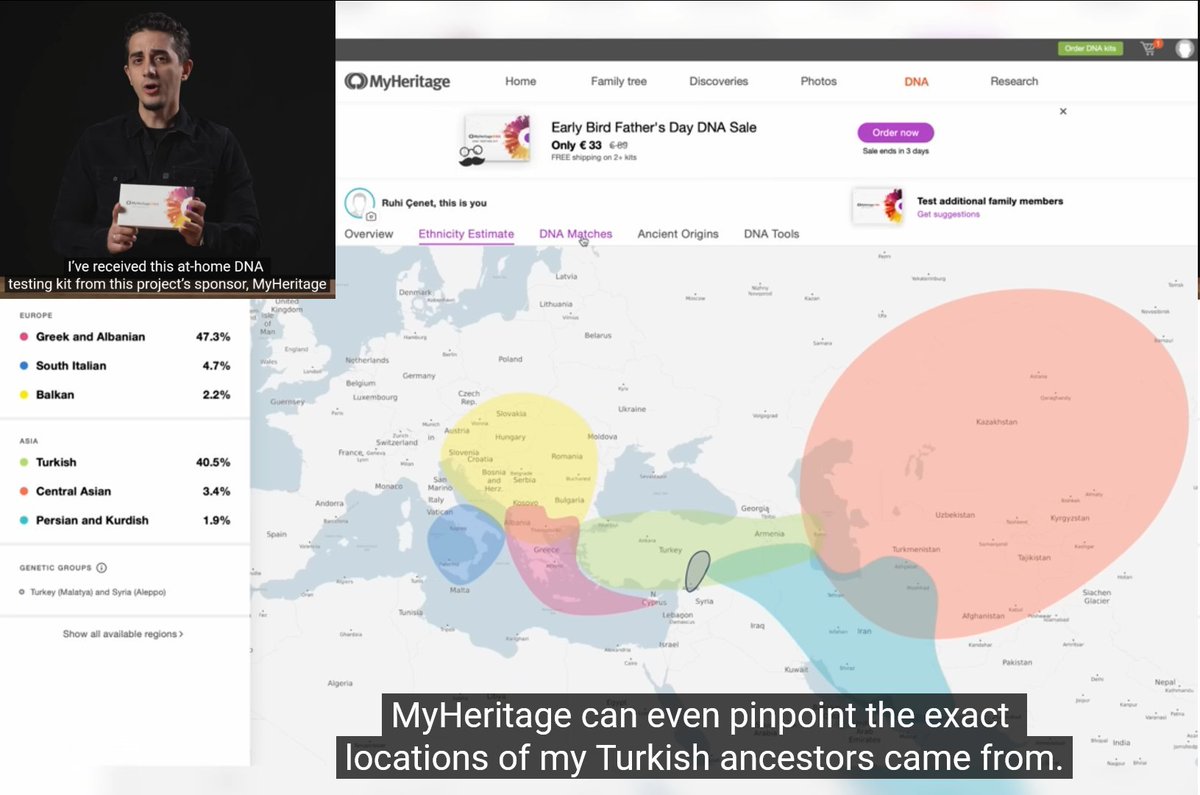Switch to the DNA Matches tab
1200x795 pixels.
[x=576, y=234]
